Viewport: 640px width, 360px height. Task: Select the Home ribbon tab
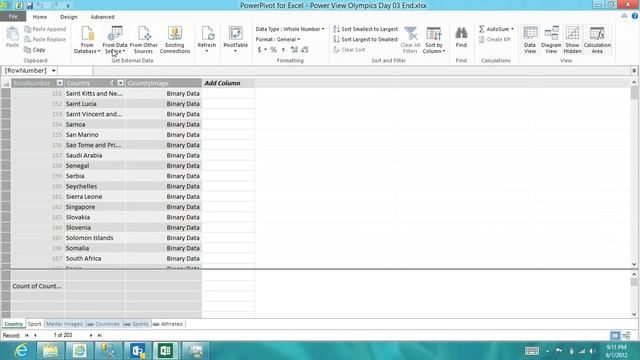40,17
